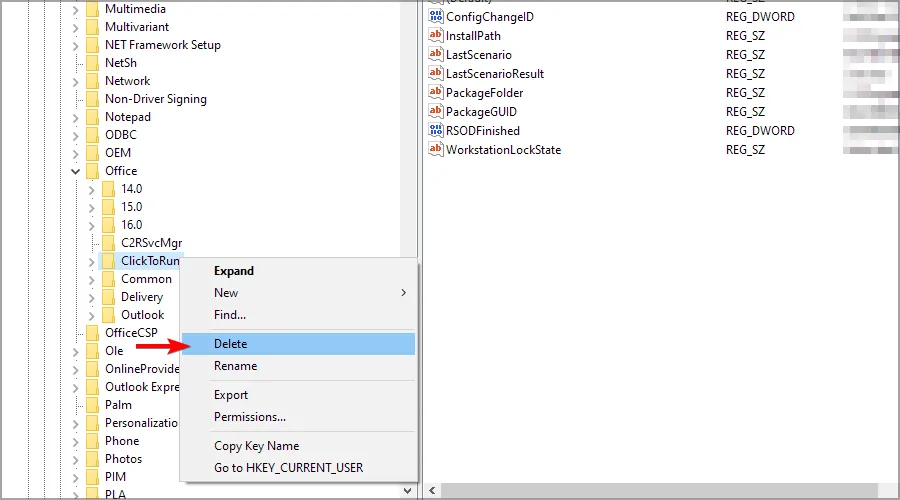Select Copy Key Name
900x500 pixels.
coord(298,446)
